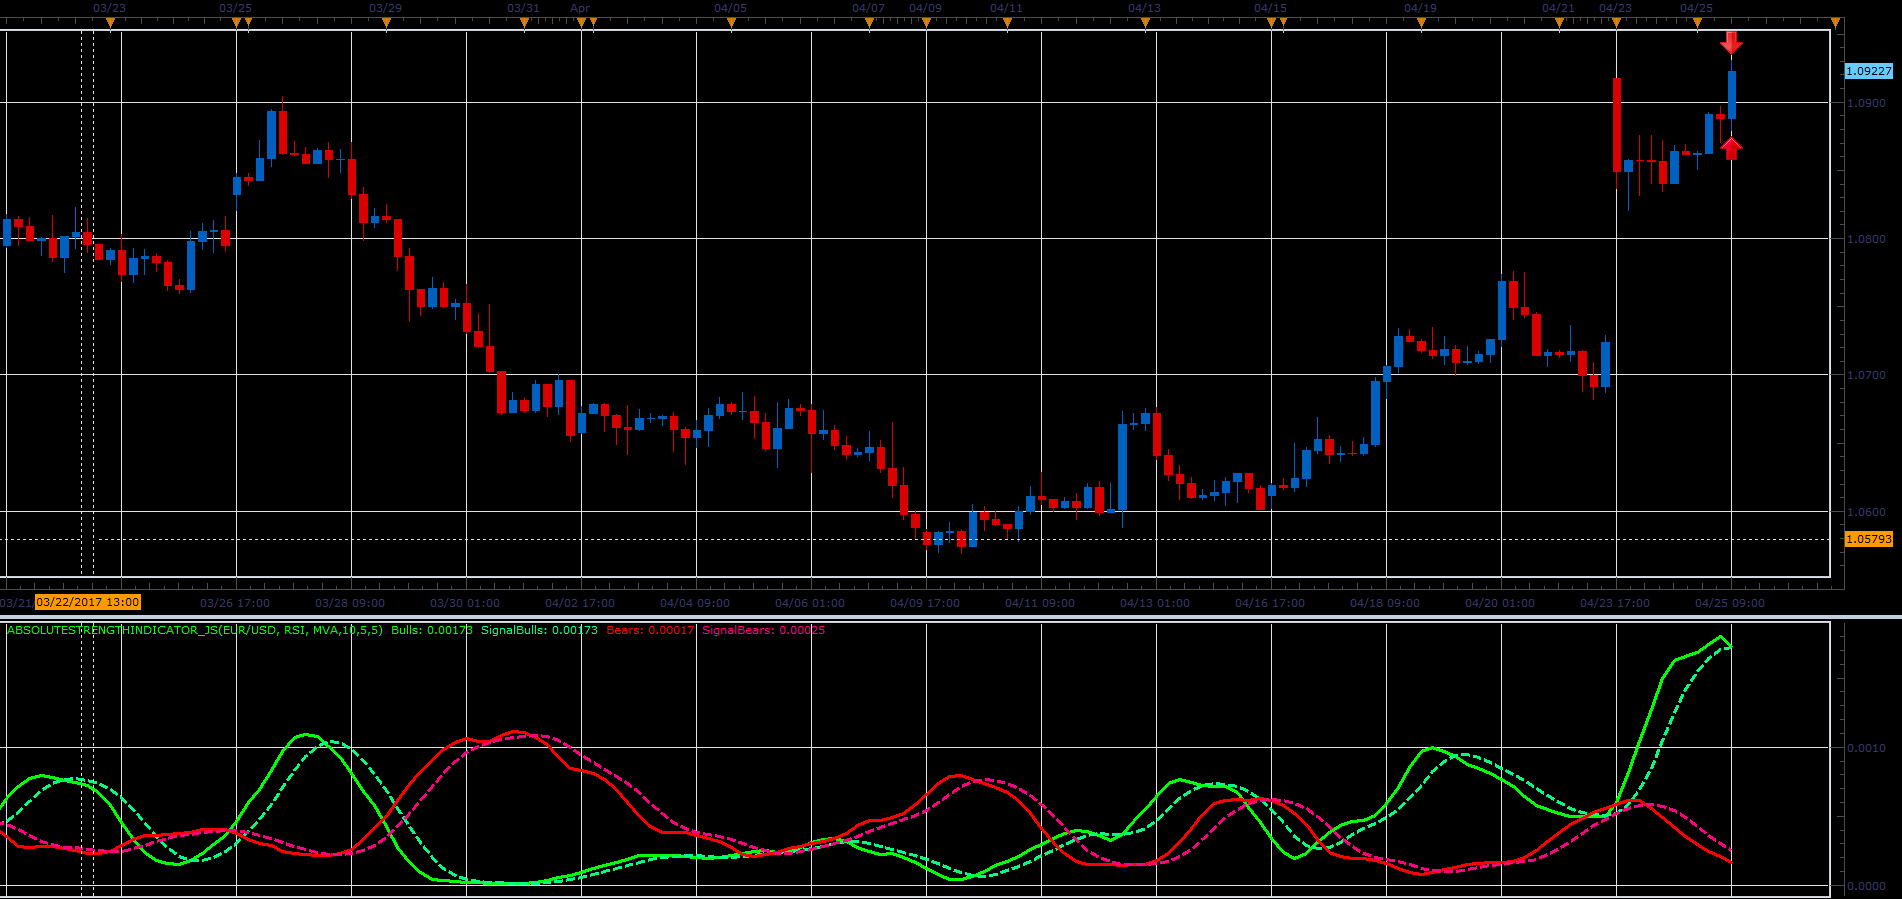Click the red up arrow signal below last candle

1731,148
